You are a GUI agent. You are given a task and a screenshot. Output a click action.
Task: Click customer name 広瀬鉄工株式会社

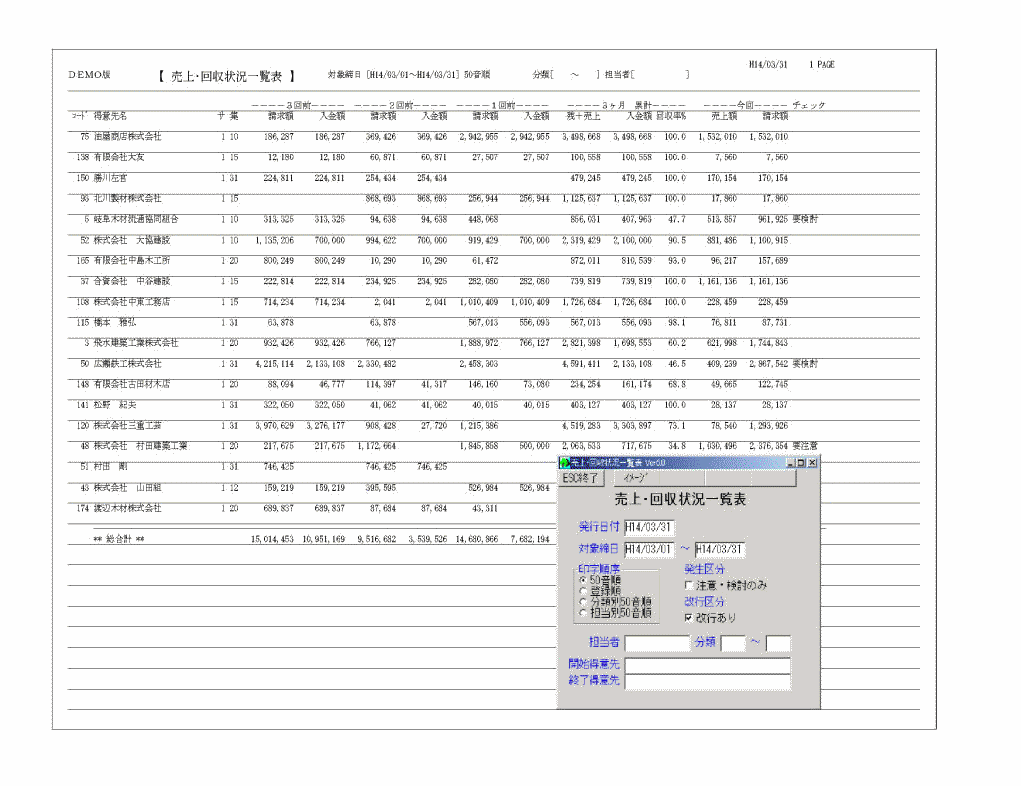point(127,363)
